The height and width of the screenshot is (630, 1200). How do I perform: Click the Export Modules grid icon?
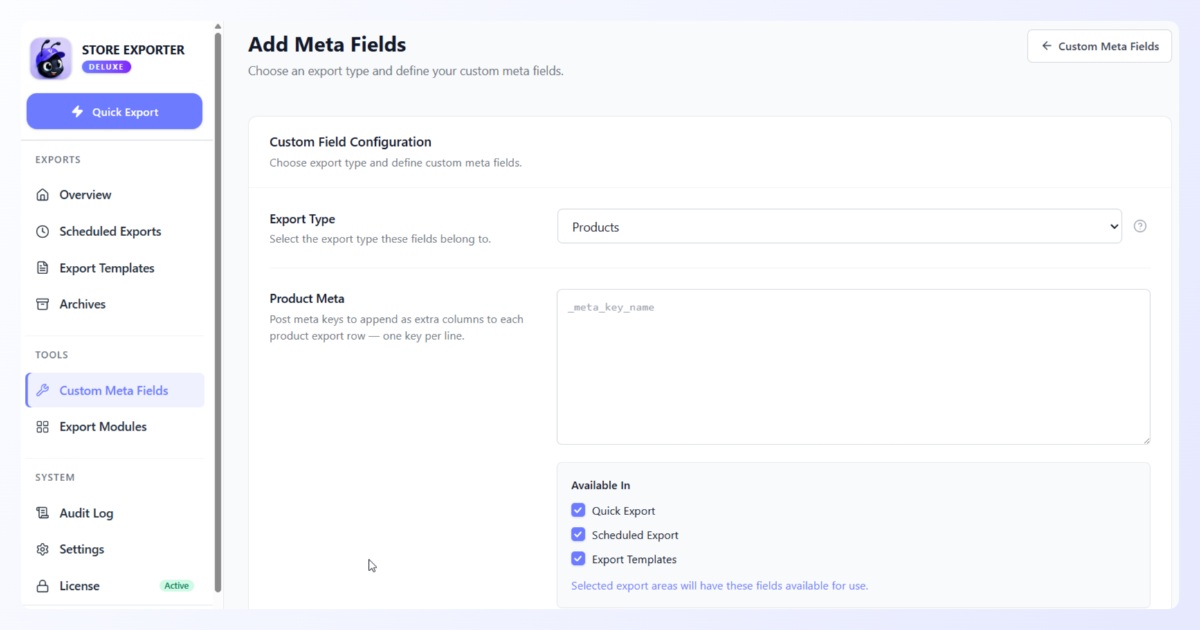click(42, 427)
